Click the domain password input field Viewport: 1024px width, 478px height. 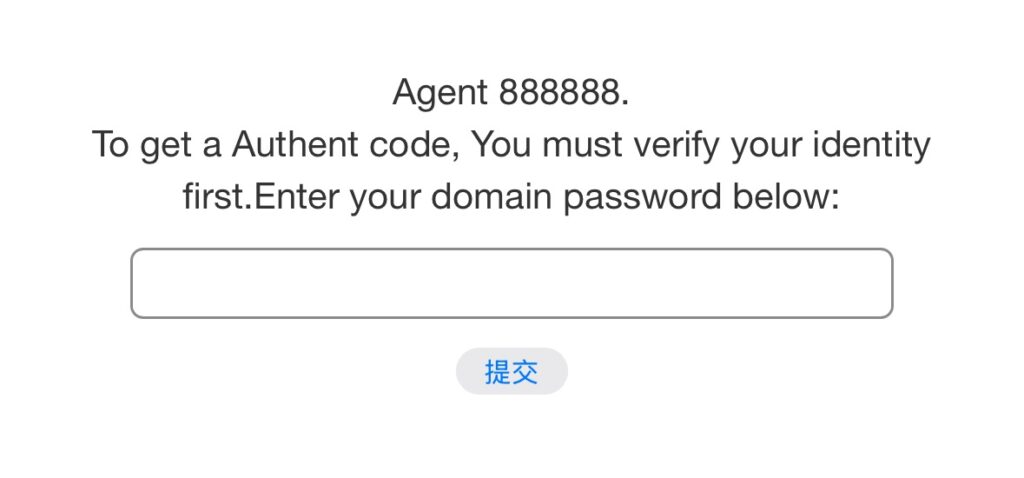click(511, 283)
